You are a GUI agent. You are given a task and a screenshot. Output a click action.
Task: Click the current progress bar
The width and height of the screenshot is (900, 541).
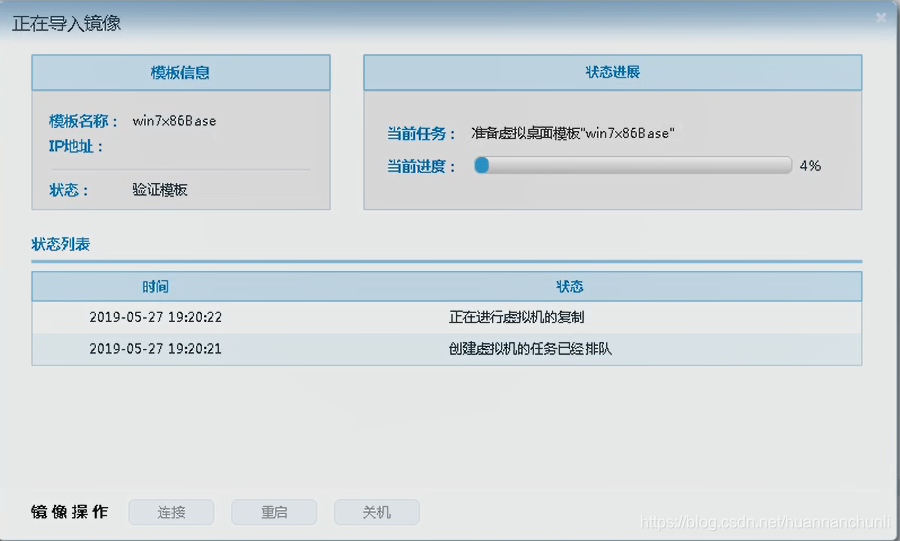pos(633,165)
